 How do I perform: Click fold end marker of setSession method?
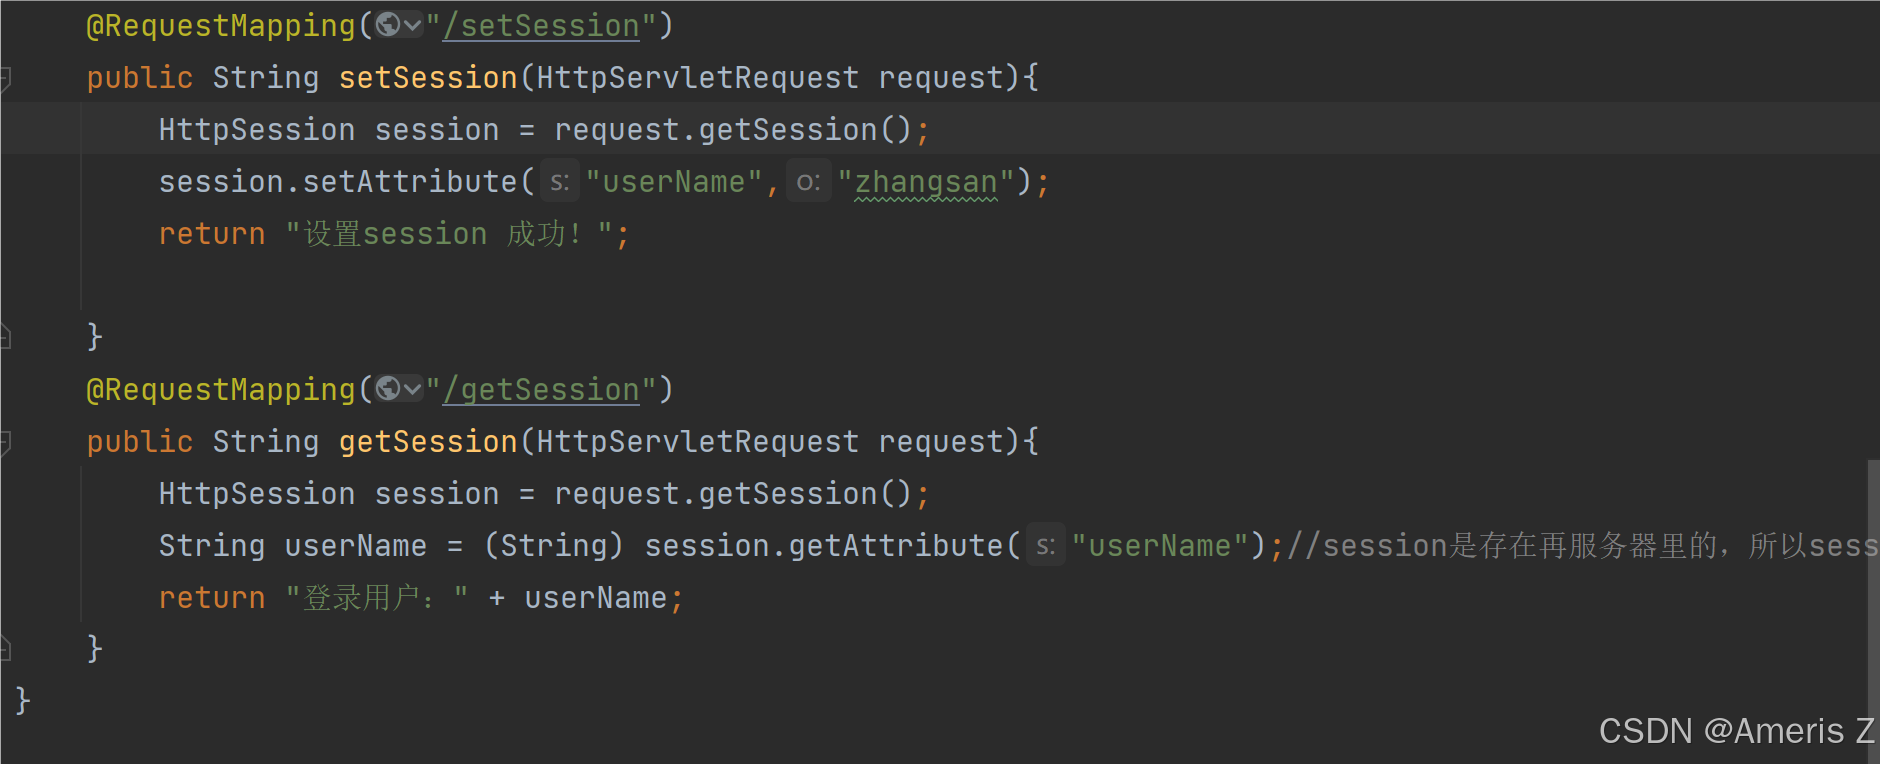[x=5, y=337]
